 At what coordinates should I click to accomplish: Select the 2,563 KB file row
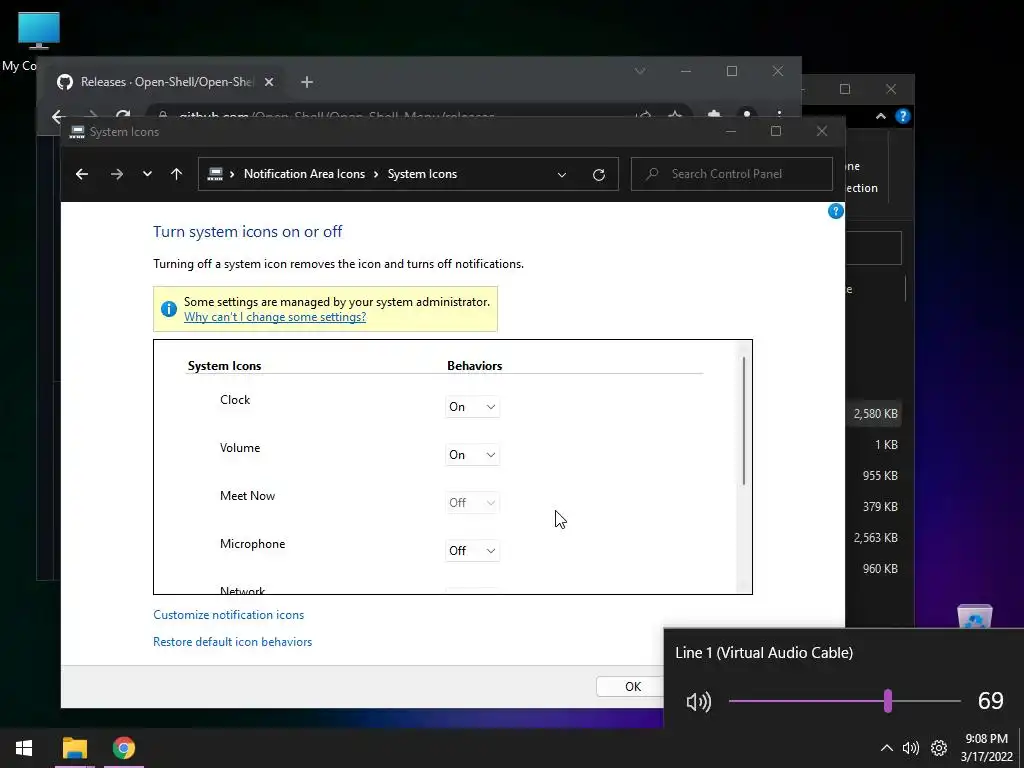(875, 537)
